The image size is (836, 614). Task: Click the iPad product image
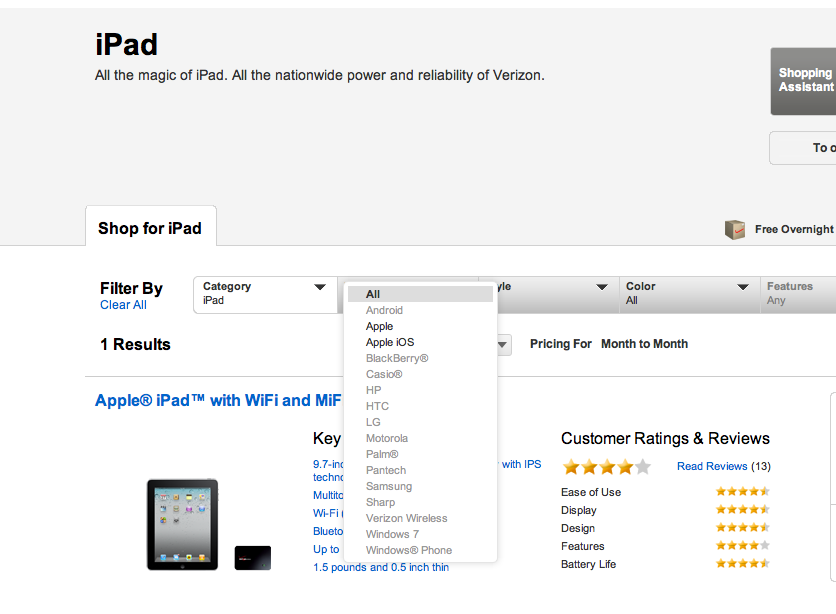point(182,525)
